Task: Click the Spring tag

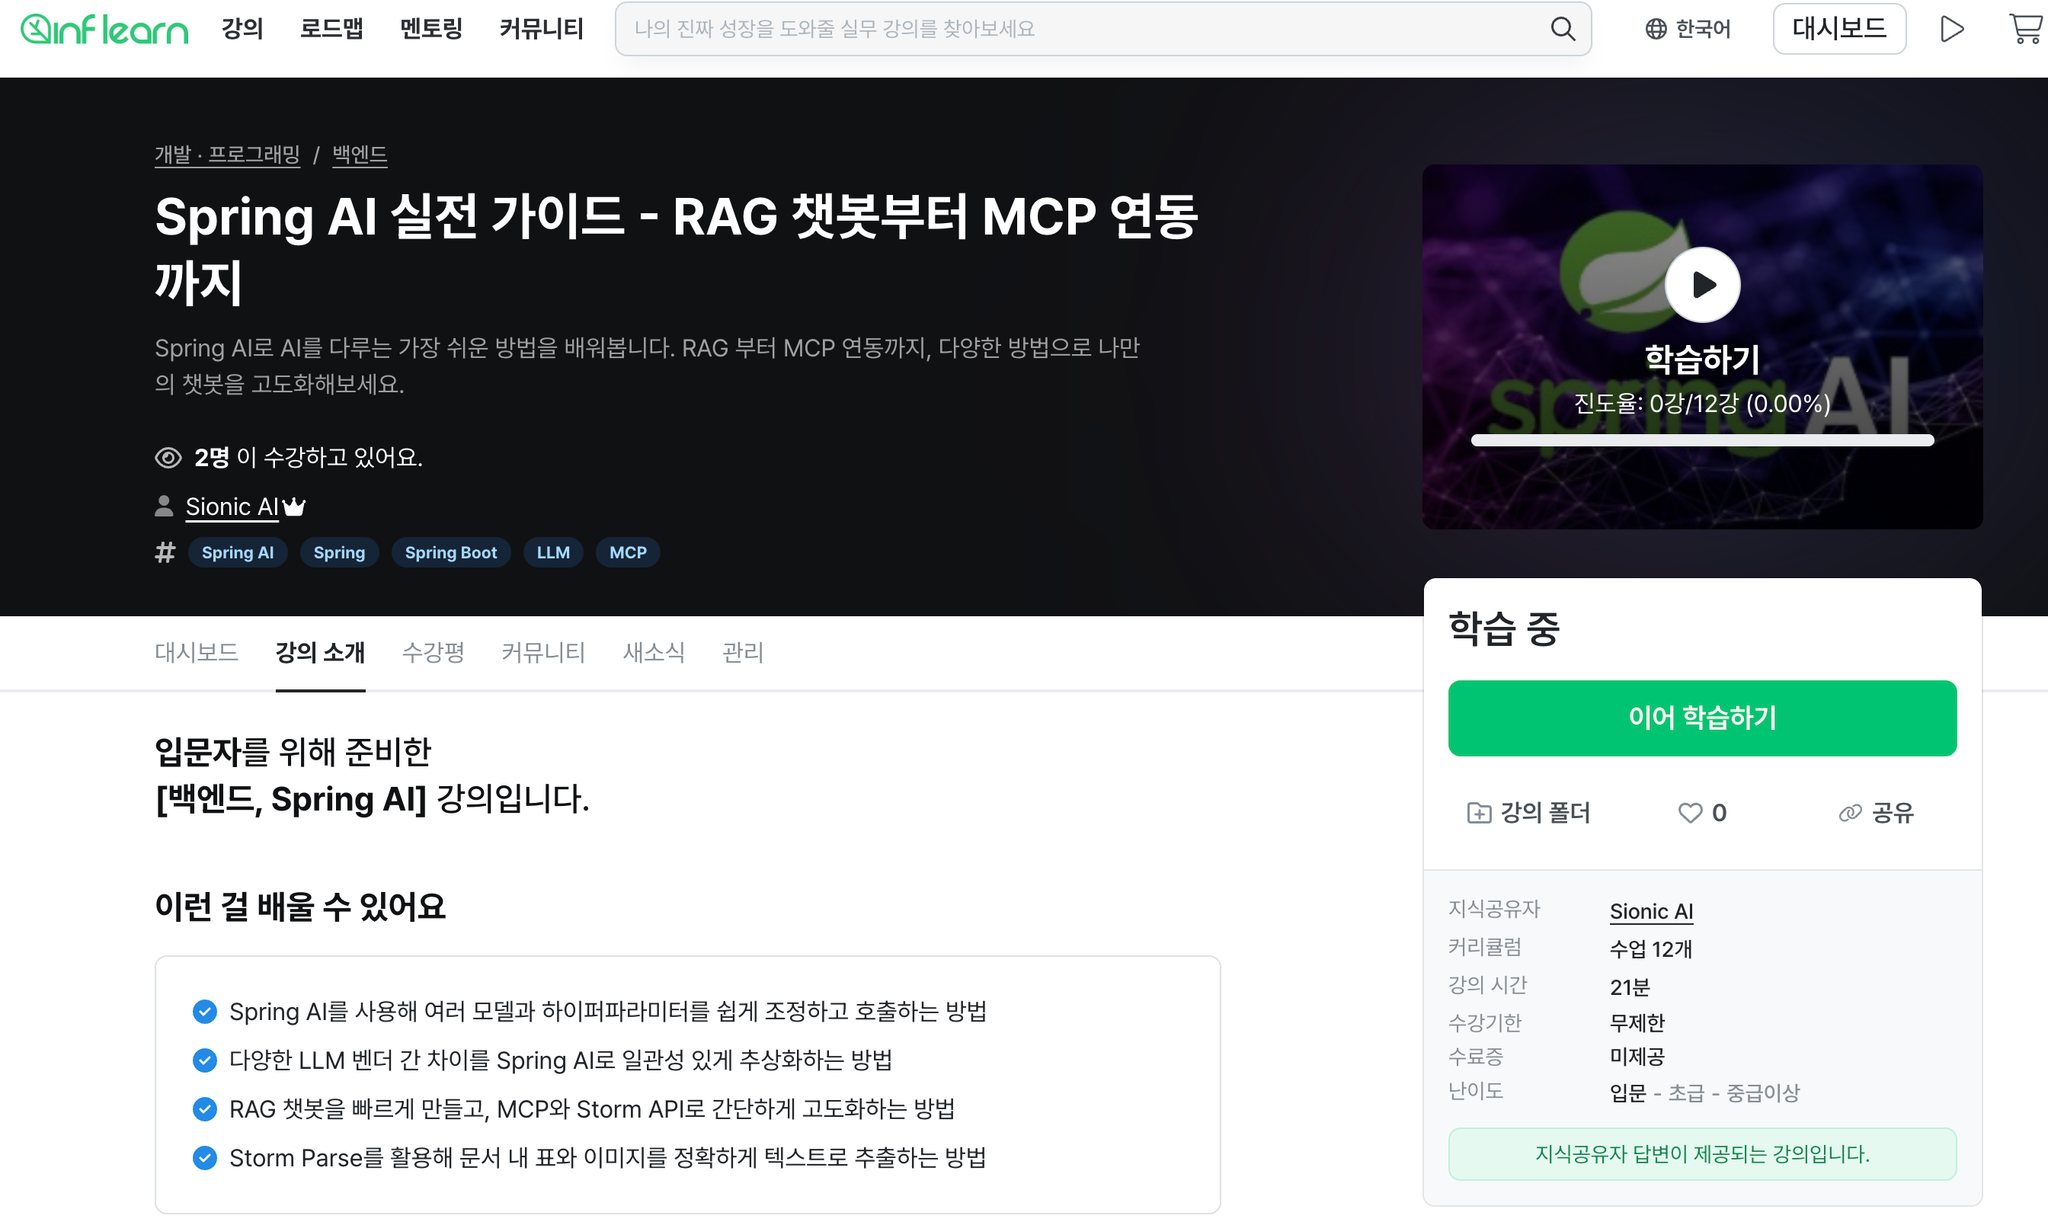Action: click(x=339, y=553)
